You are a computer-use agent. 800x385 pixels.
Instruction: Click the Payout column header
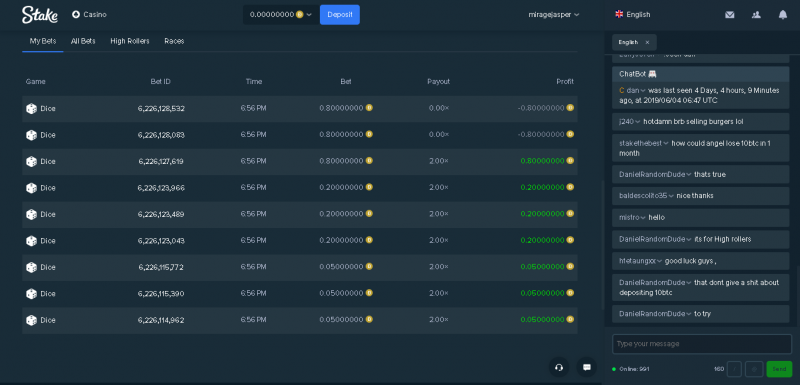click(439, 82)
